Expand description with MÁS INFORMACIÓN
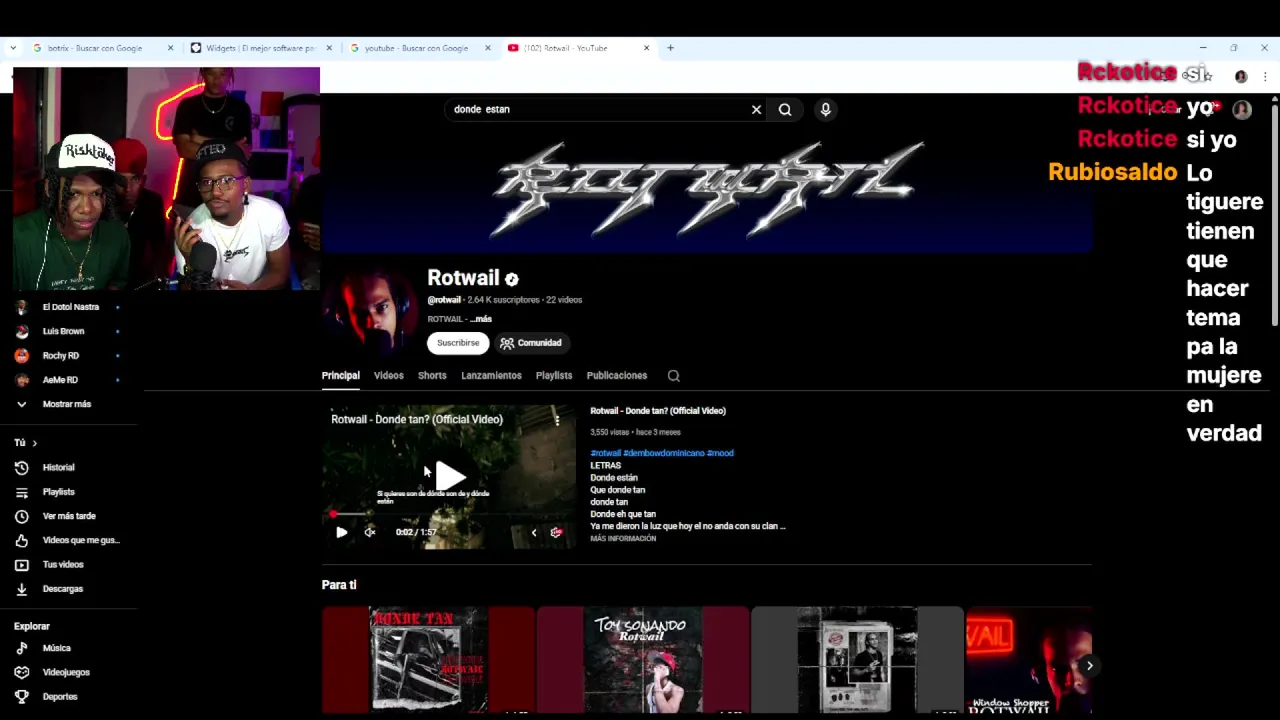 click(x=623, y=539)
